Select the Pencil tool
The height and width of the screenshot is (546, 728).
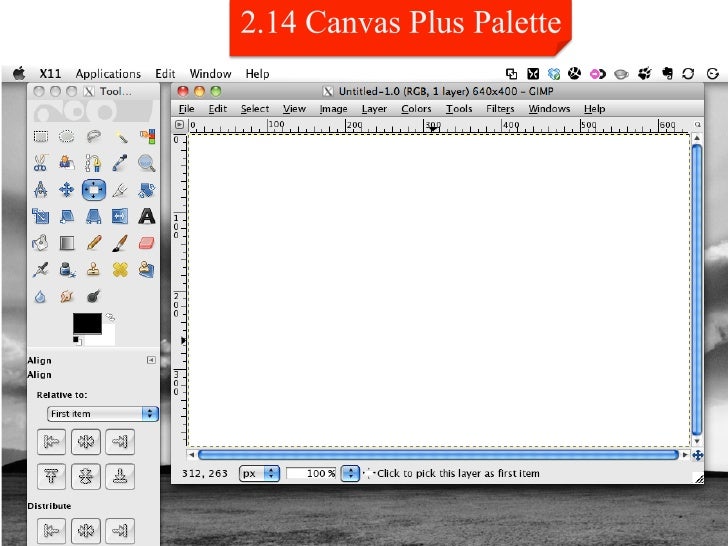[x=94, y=243]
